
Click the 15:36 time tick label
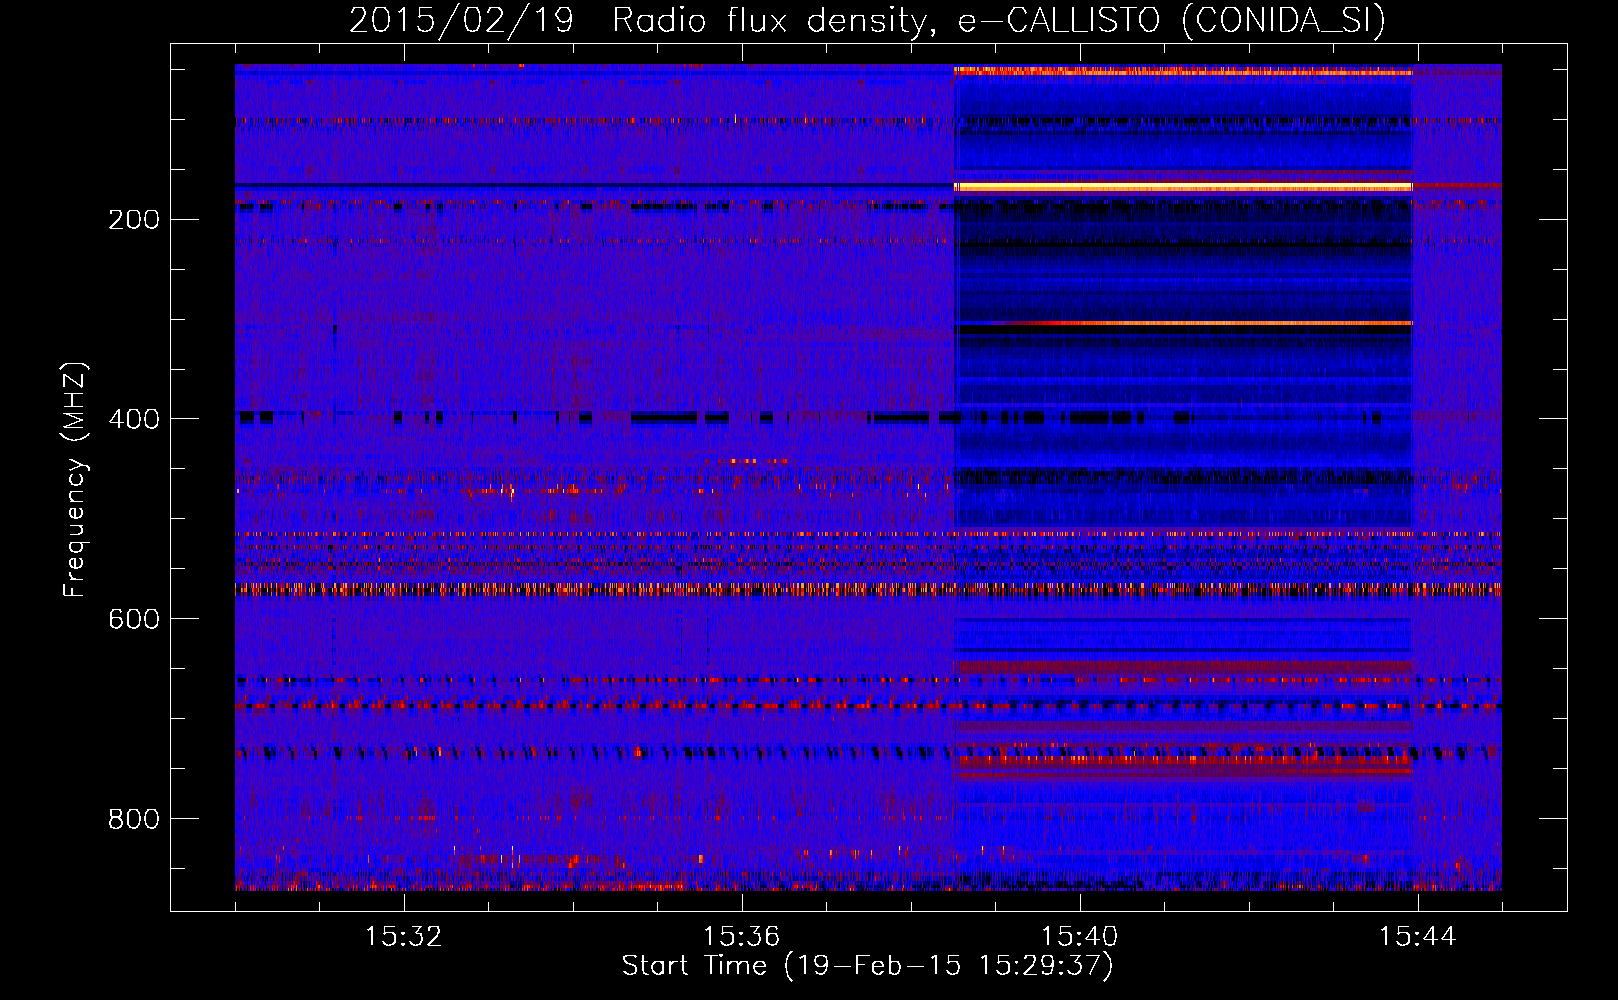[742, 937]
